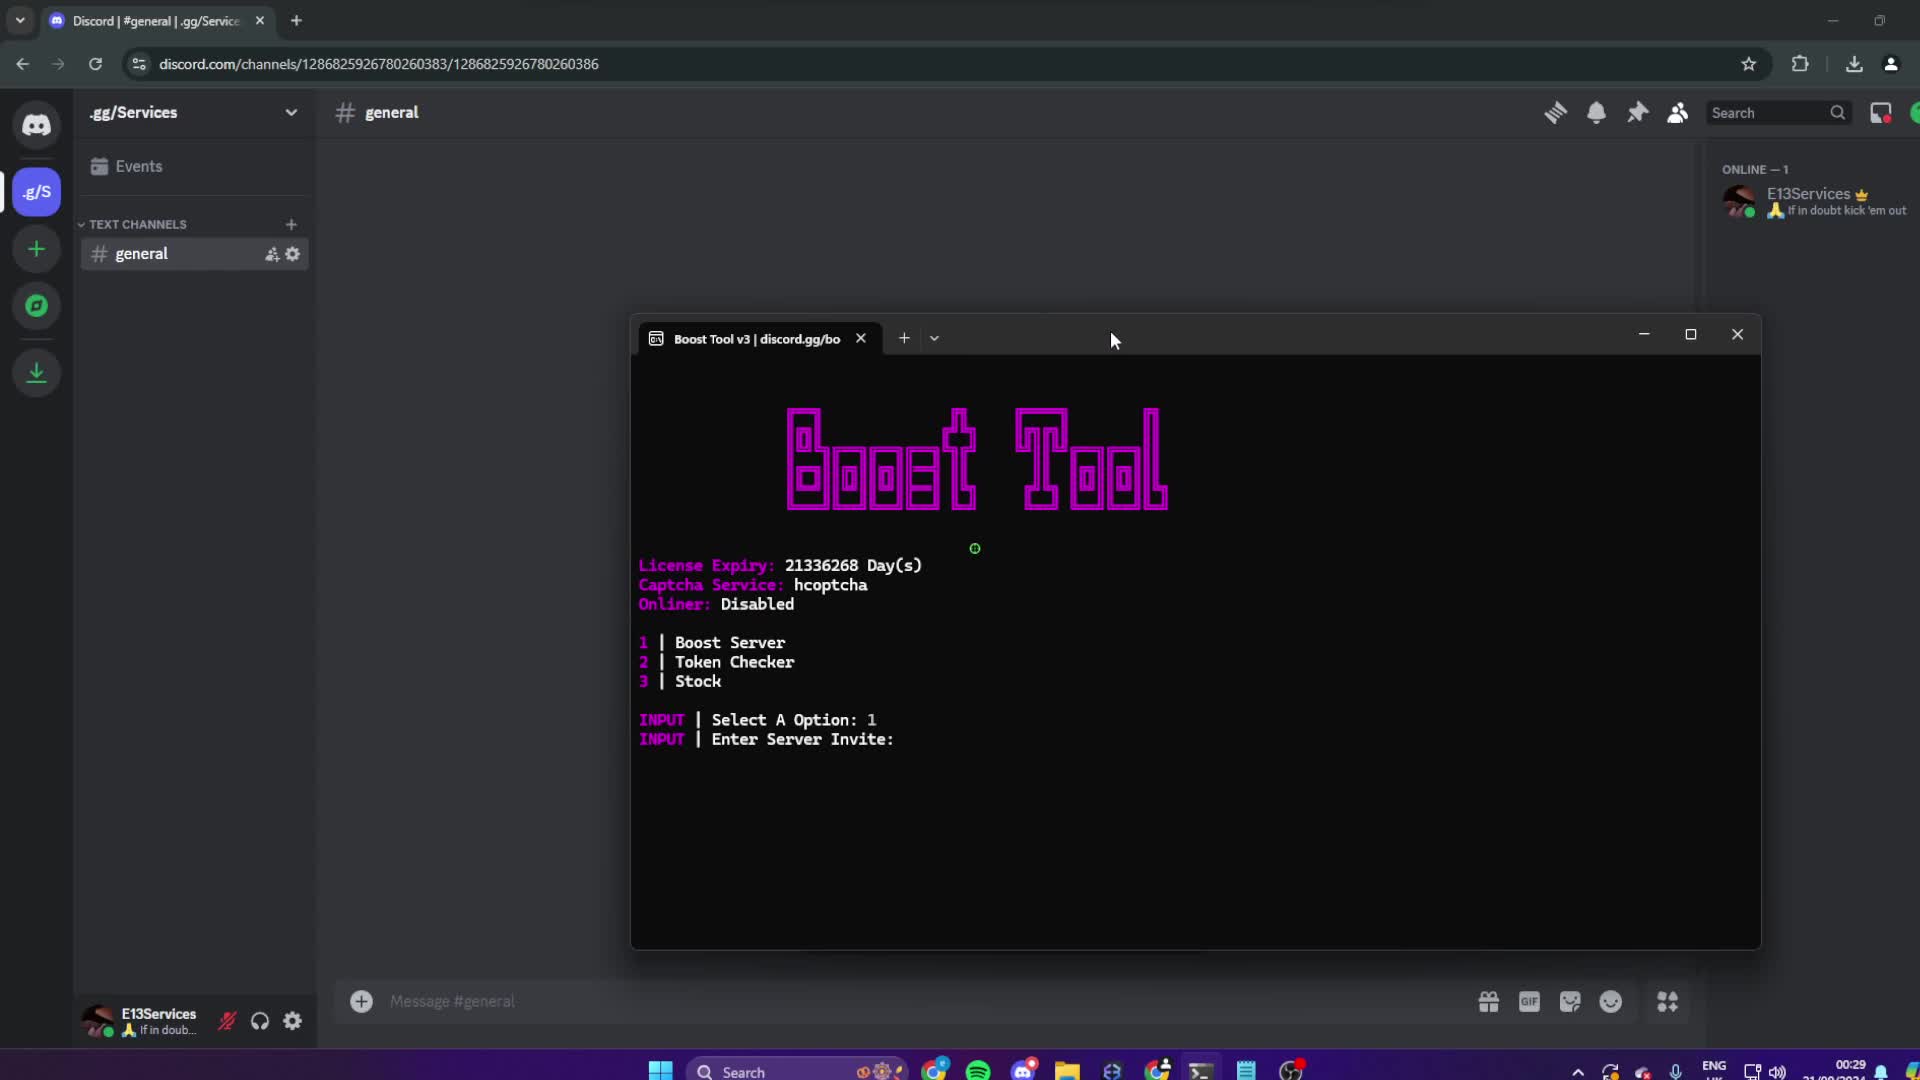This screenshot has width=1920, height=1080.
Task: Create an invite for the general channel
Action: click(x=271, y=254)
